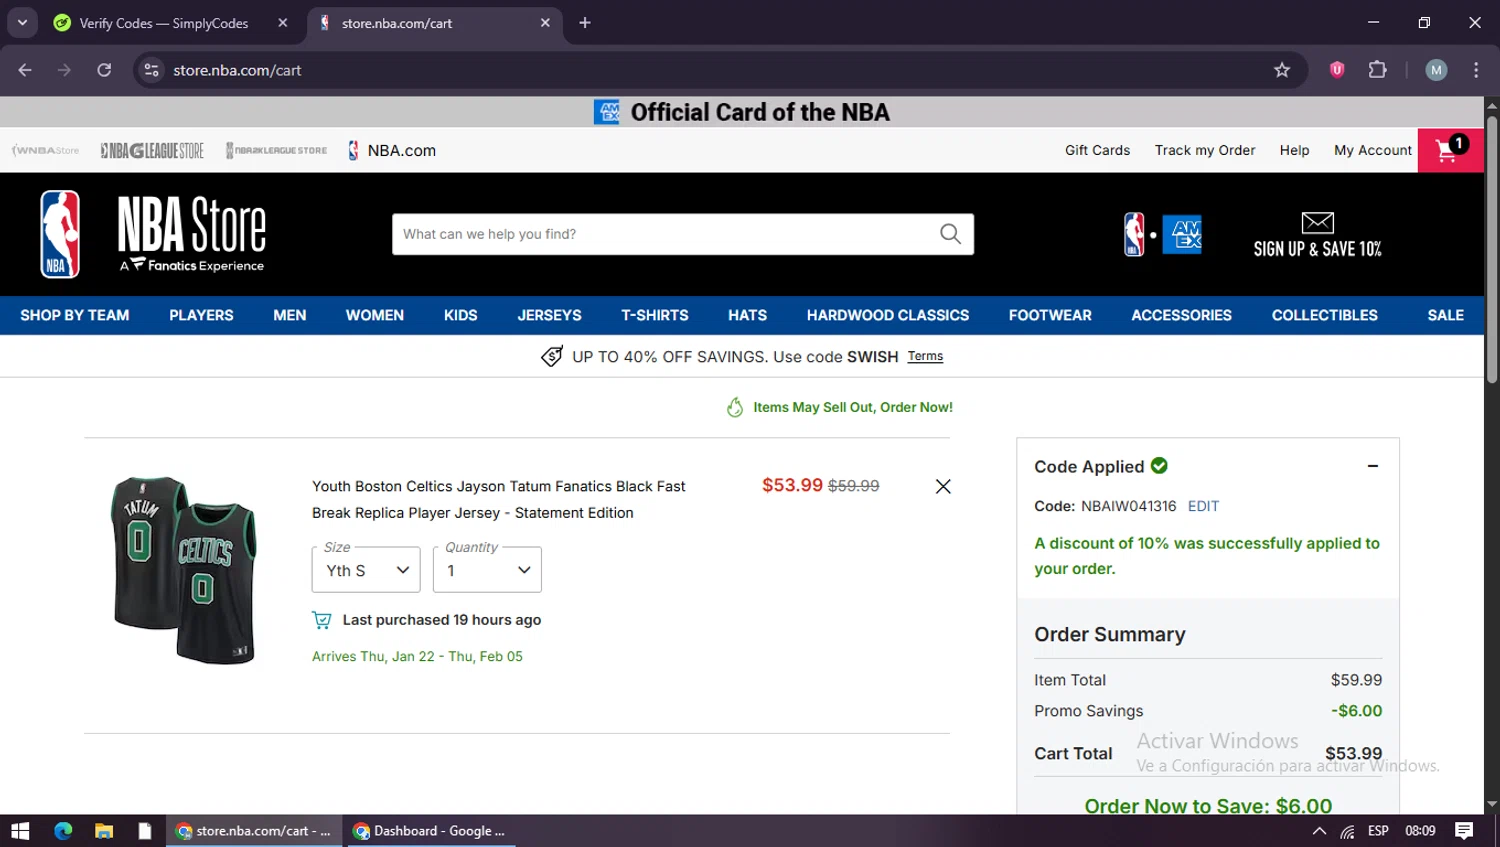Open the NBA 2K League Store logo

pyautogui.click(x=276, y=150)
